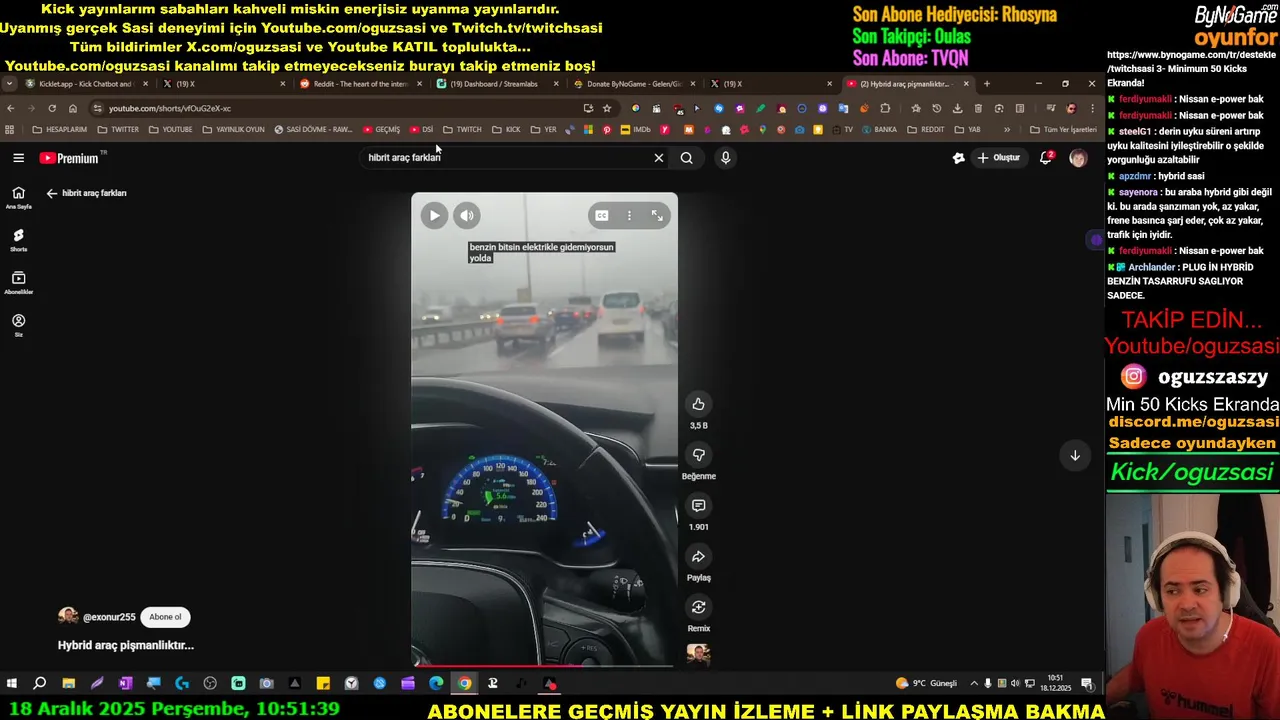Screen dimensions: 1280x720
Task: Open the taskbar weather widget 9°C Güneşli
Action: (x=927, y=684)
